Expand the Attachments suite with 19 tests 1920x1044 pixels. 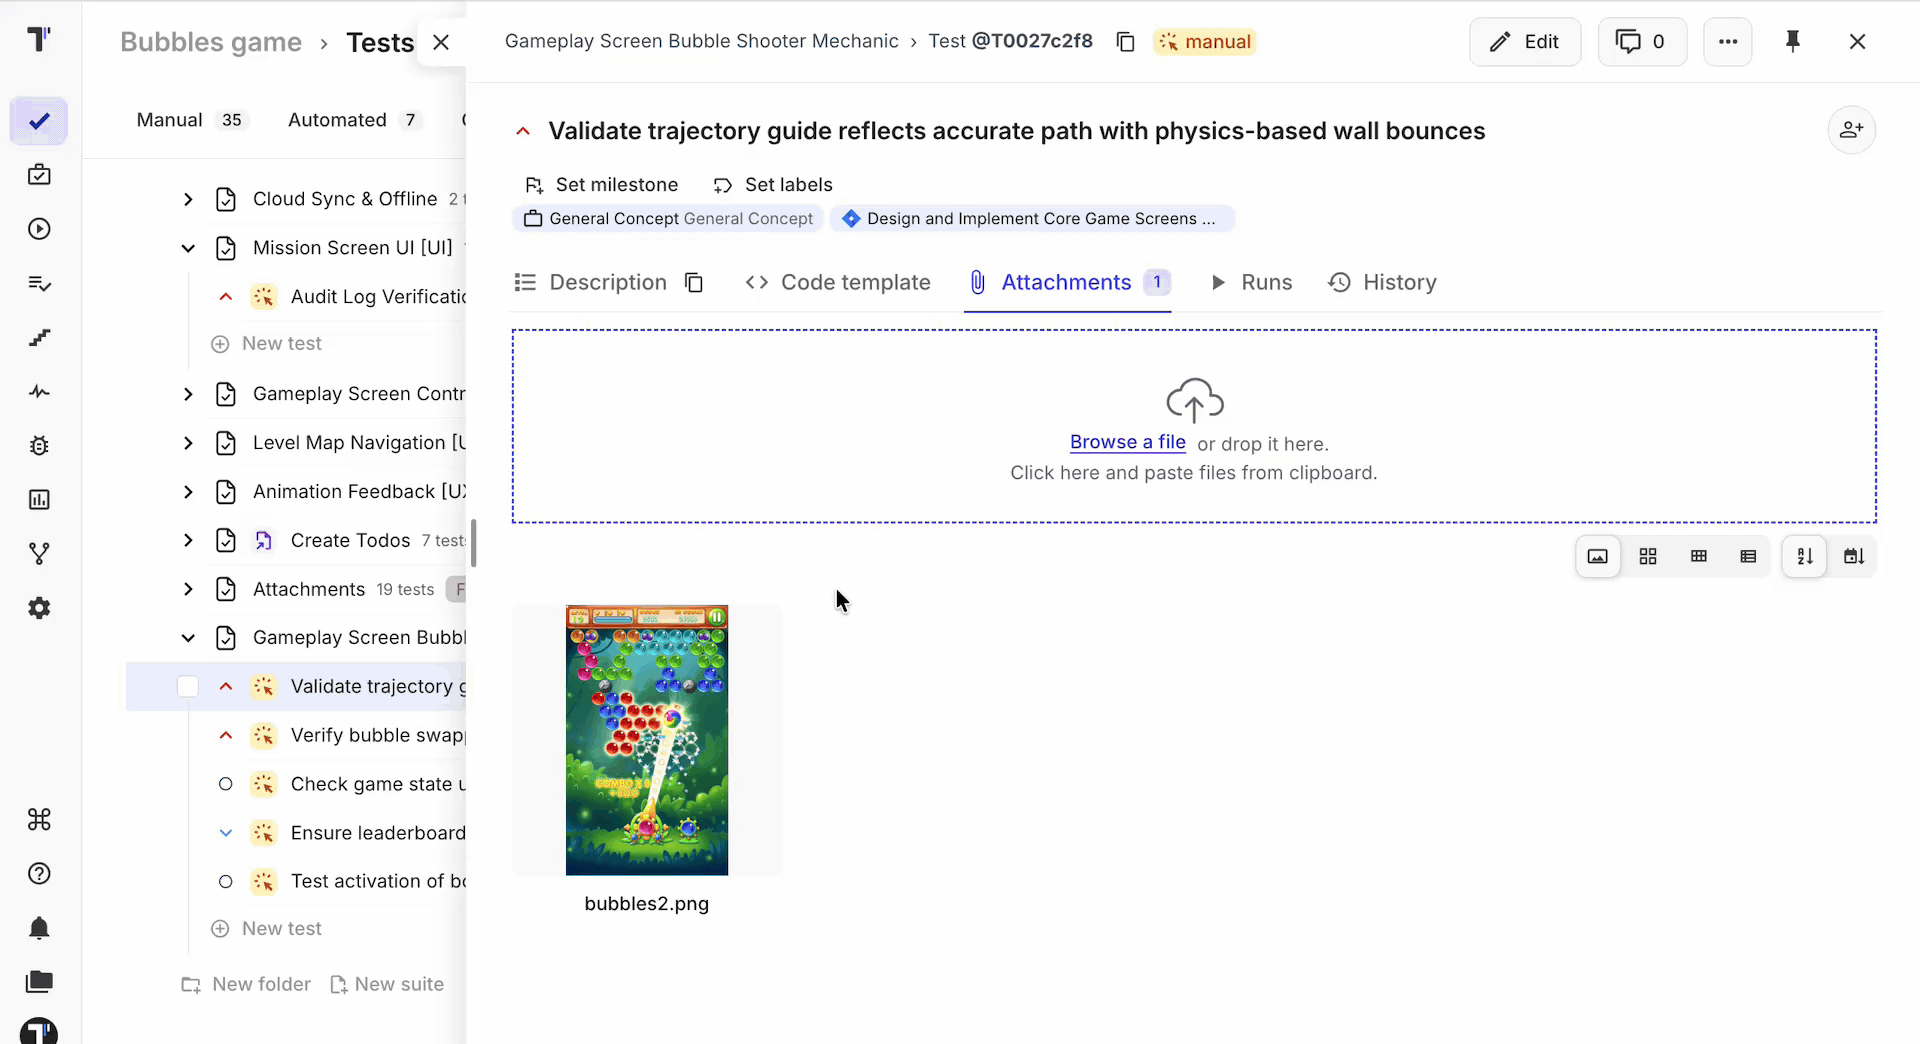pyautogui.click(x=188, y=590)
